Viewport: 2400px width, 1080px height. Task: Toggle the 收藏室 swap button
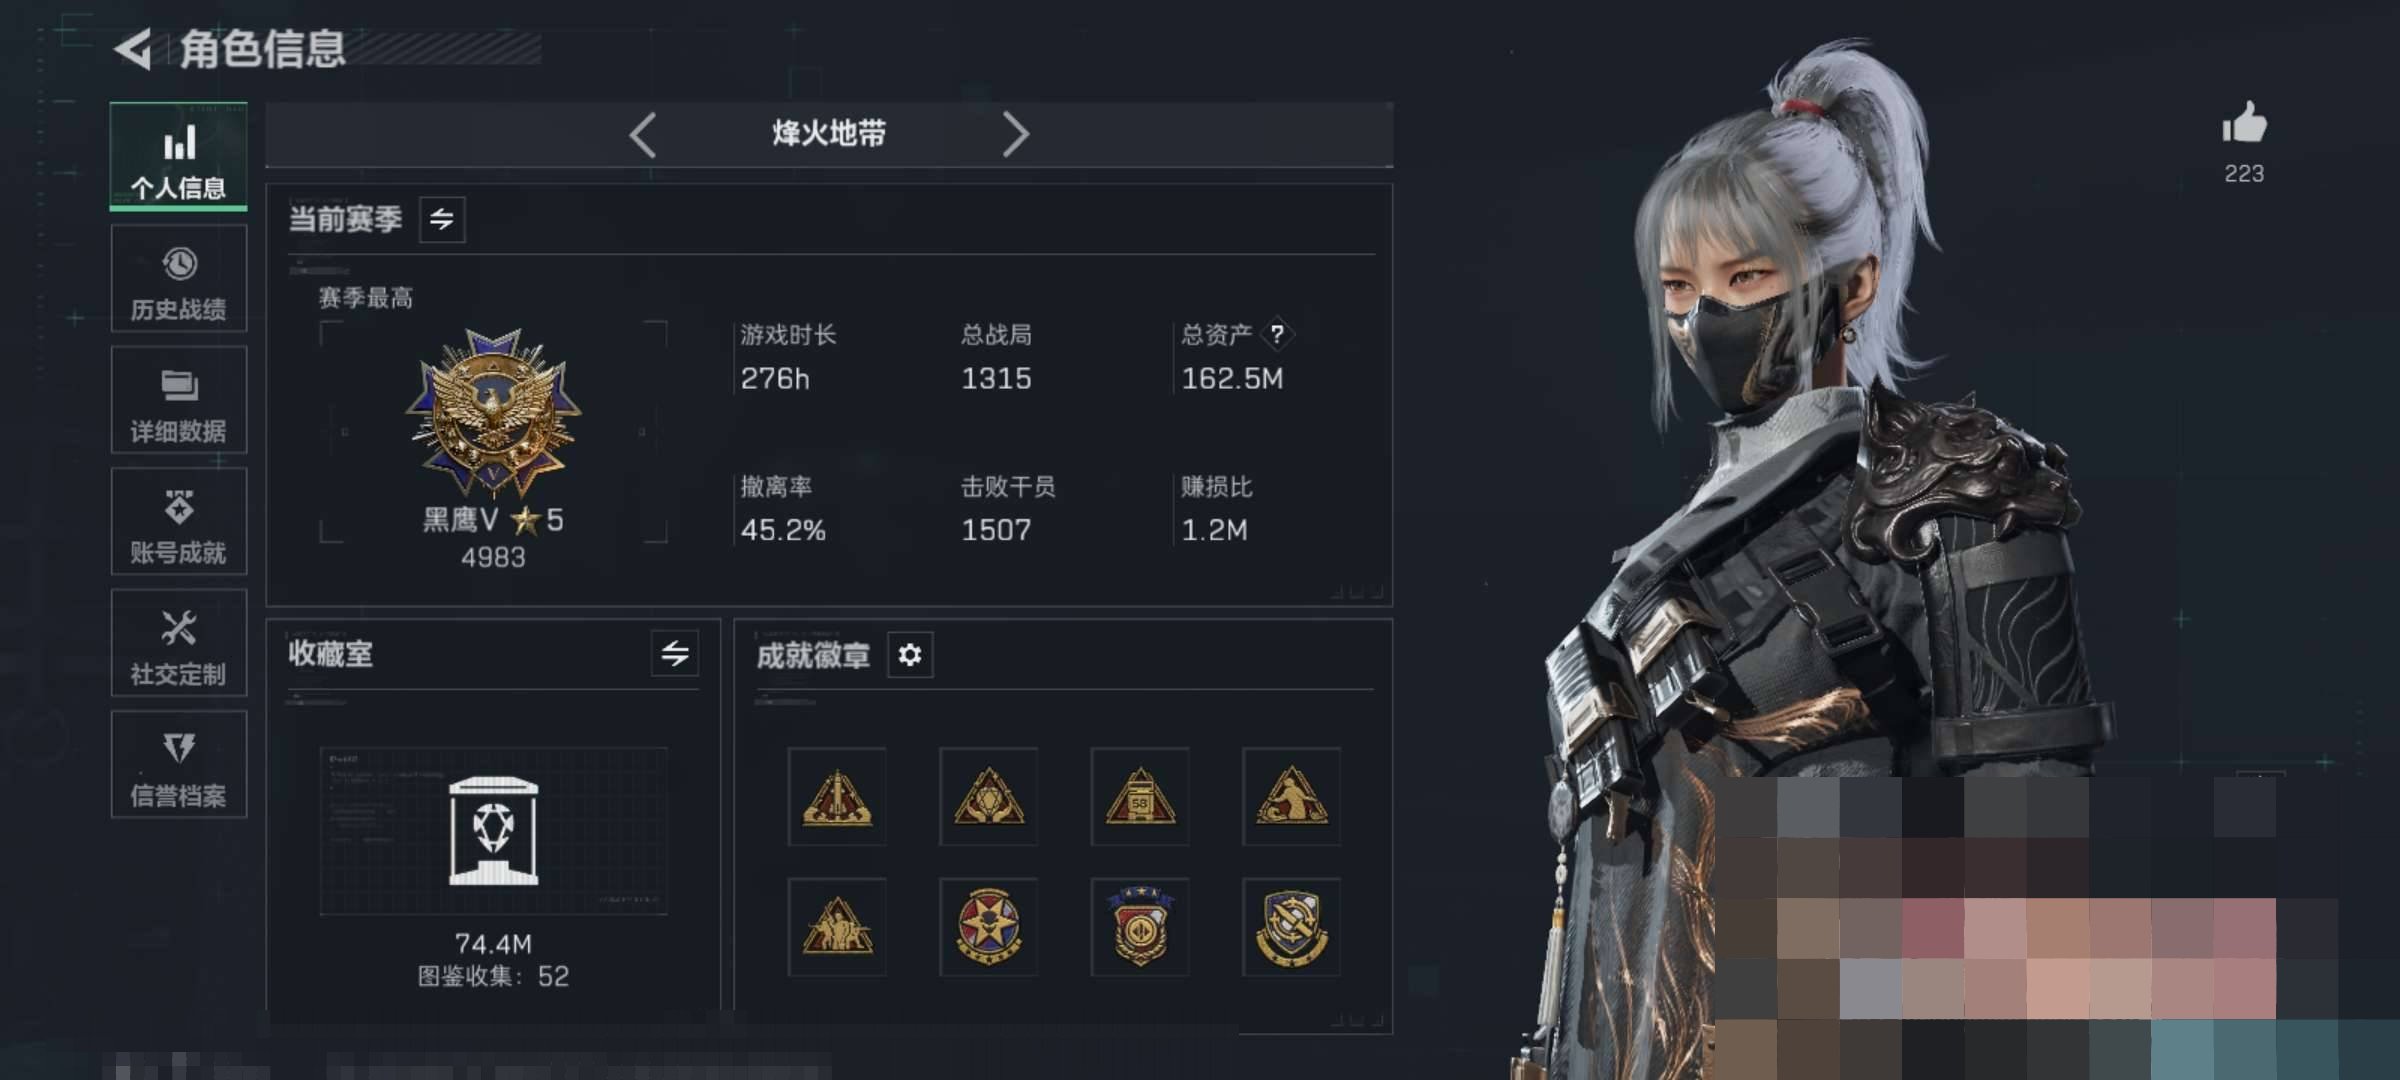click(675, 654)
